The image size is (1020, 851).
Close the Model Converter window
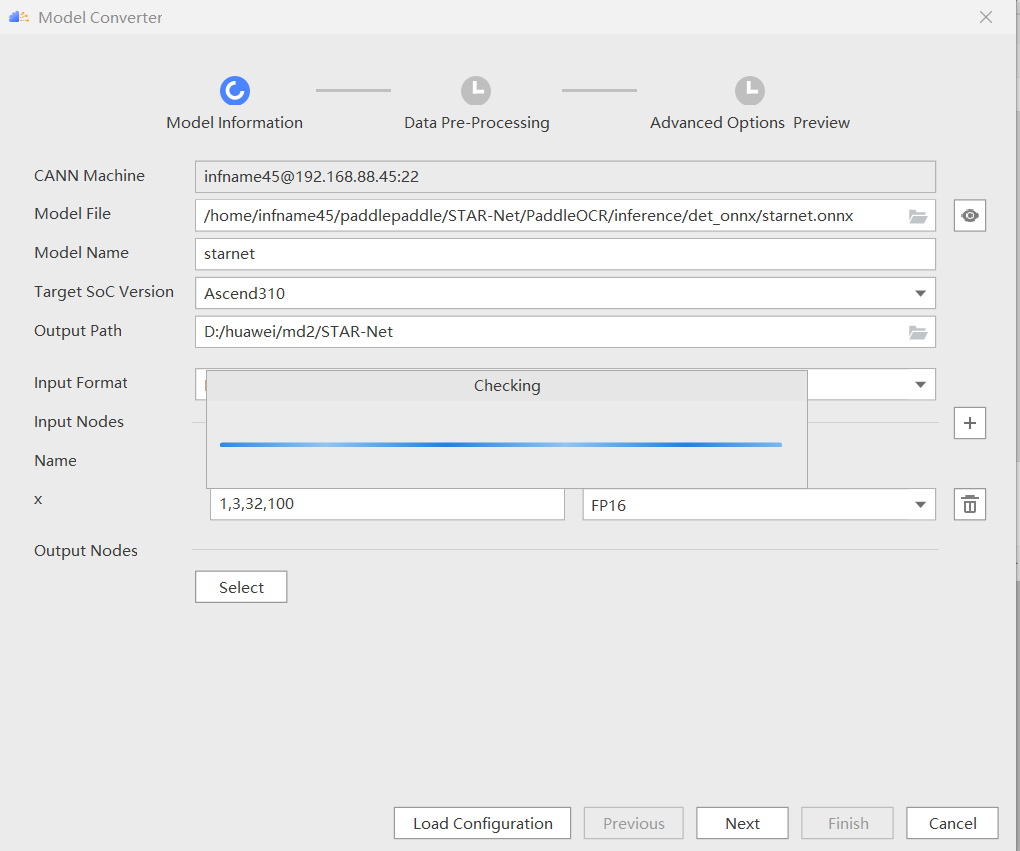point(986,17)
